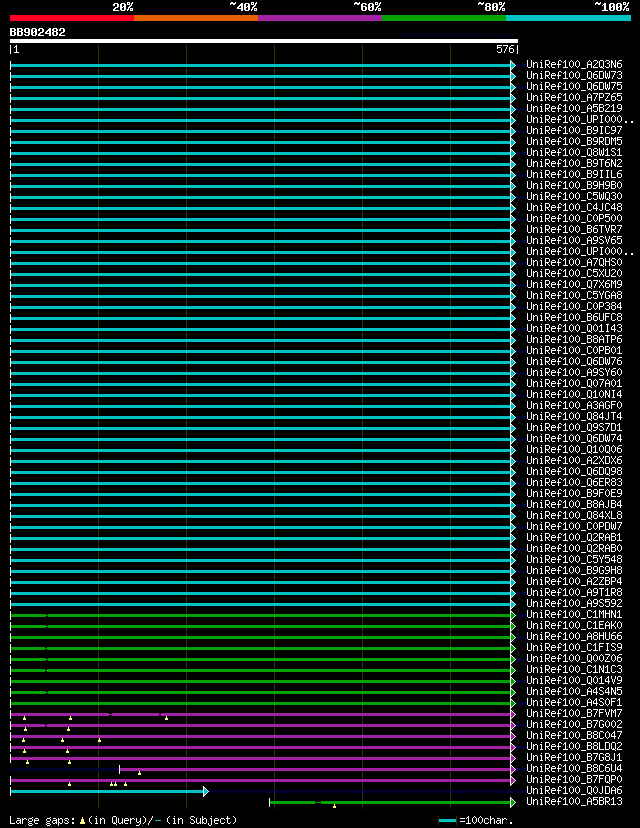Select the UniRef100_Q7X6M9 label
This screenshot has width=640, height=828.
pyautogui.click(x=574, y=284)
